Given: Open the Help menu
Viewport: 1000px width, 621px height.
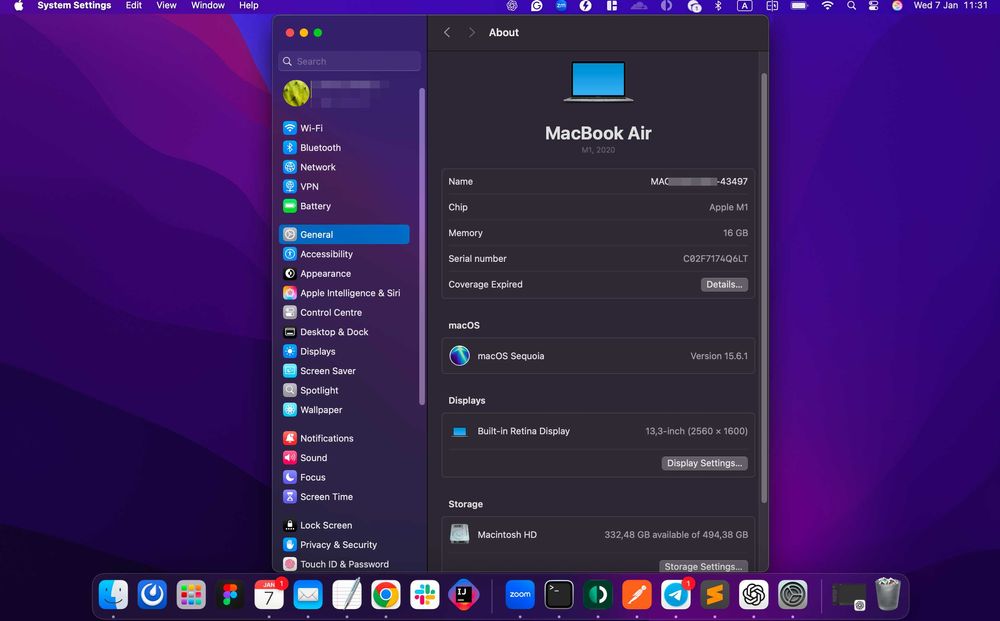Looking at the screenshot, I should 249,6.
